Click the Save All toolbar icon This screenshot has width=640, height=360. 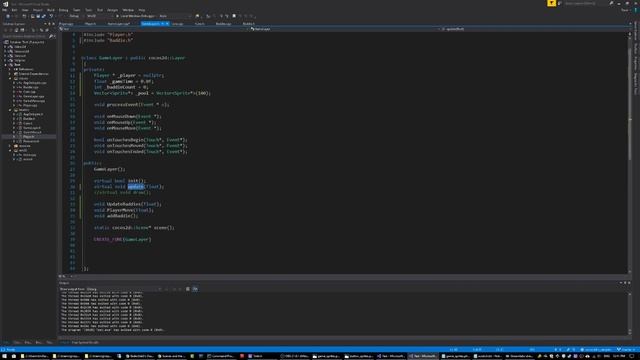click(43, 16)
